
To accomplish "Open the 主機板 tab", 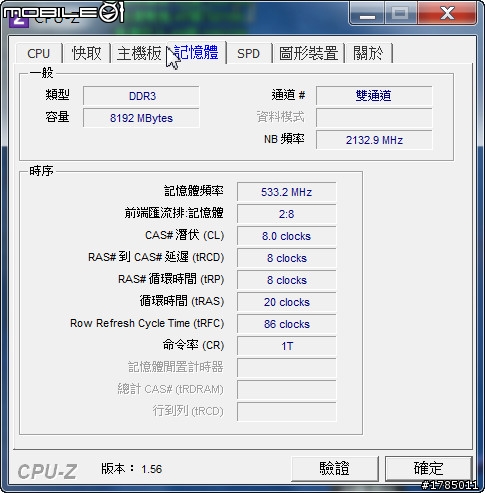I will [139, 53].
